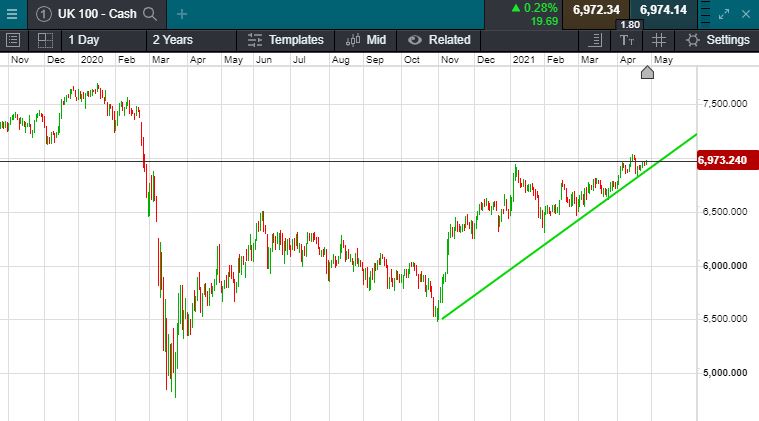Open chart Settings
This screenshot has width=759, height=421.
(718, 40)
